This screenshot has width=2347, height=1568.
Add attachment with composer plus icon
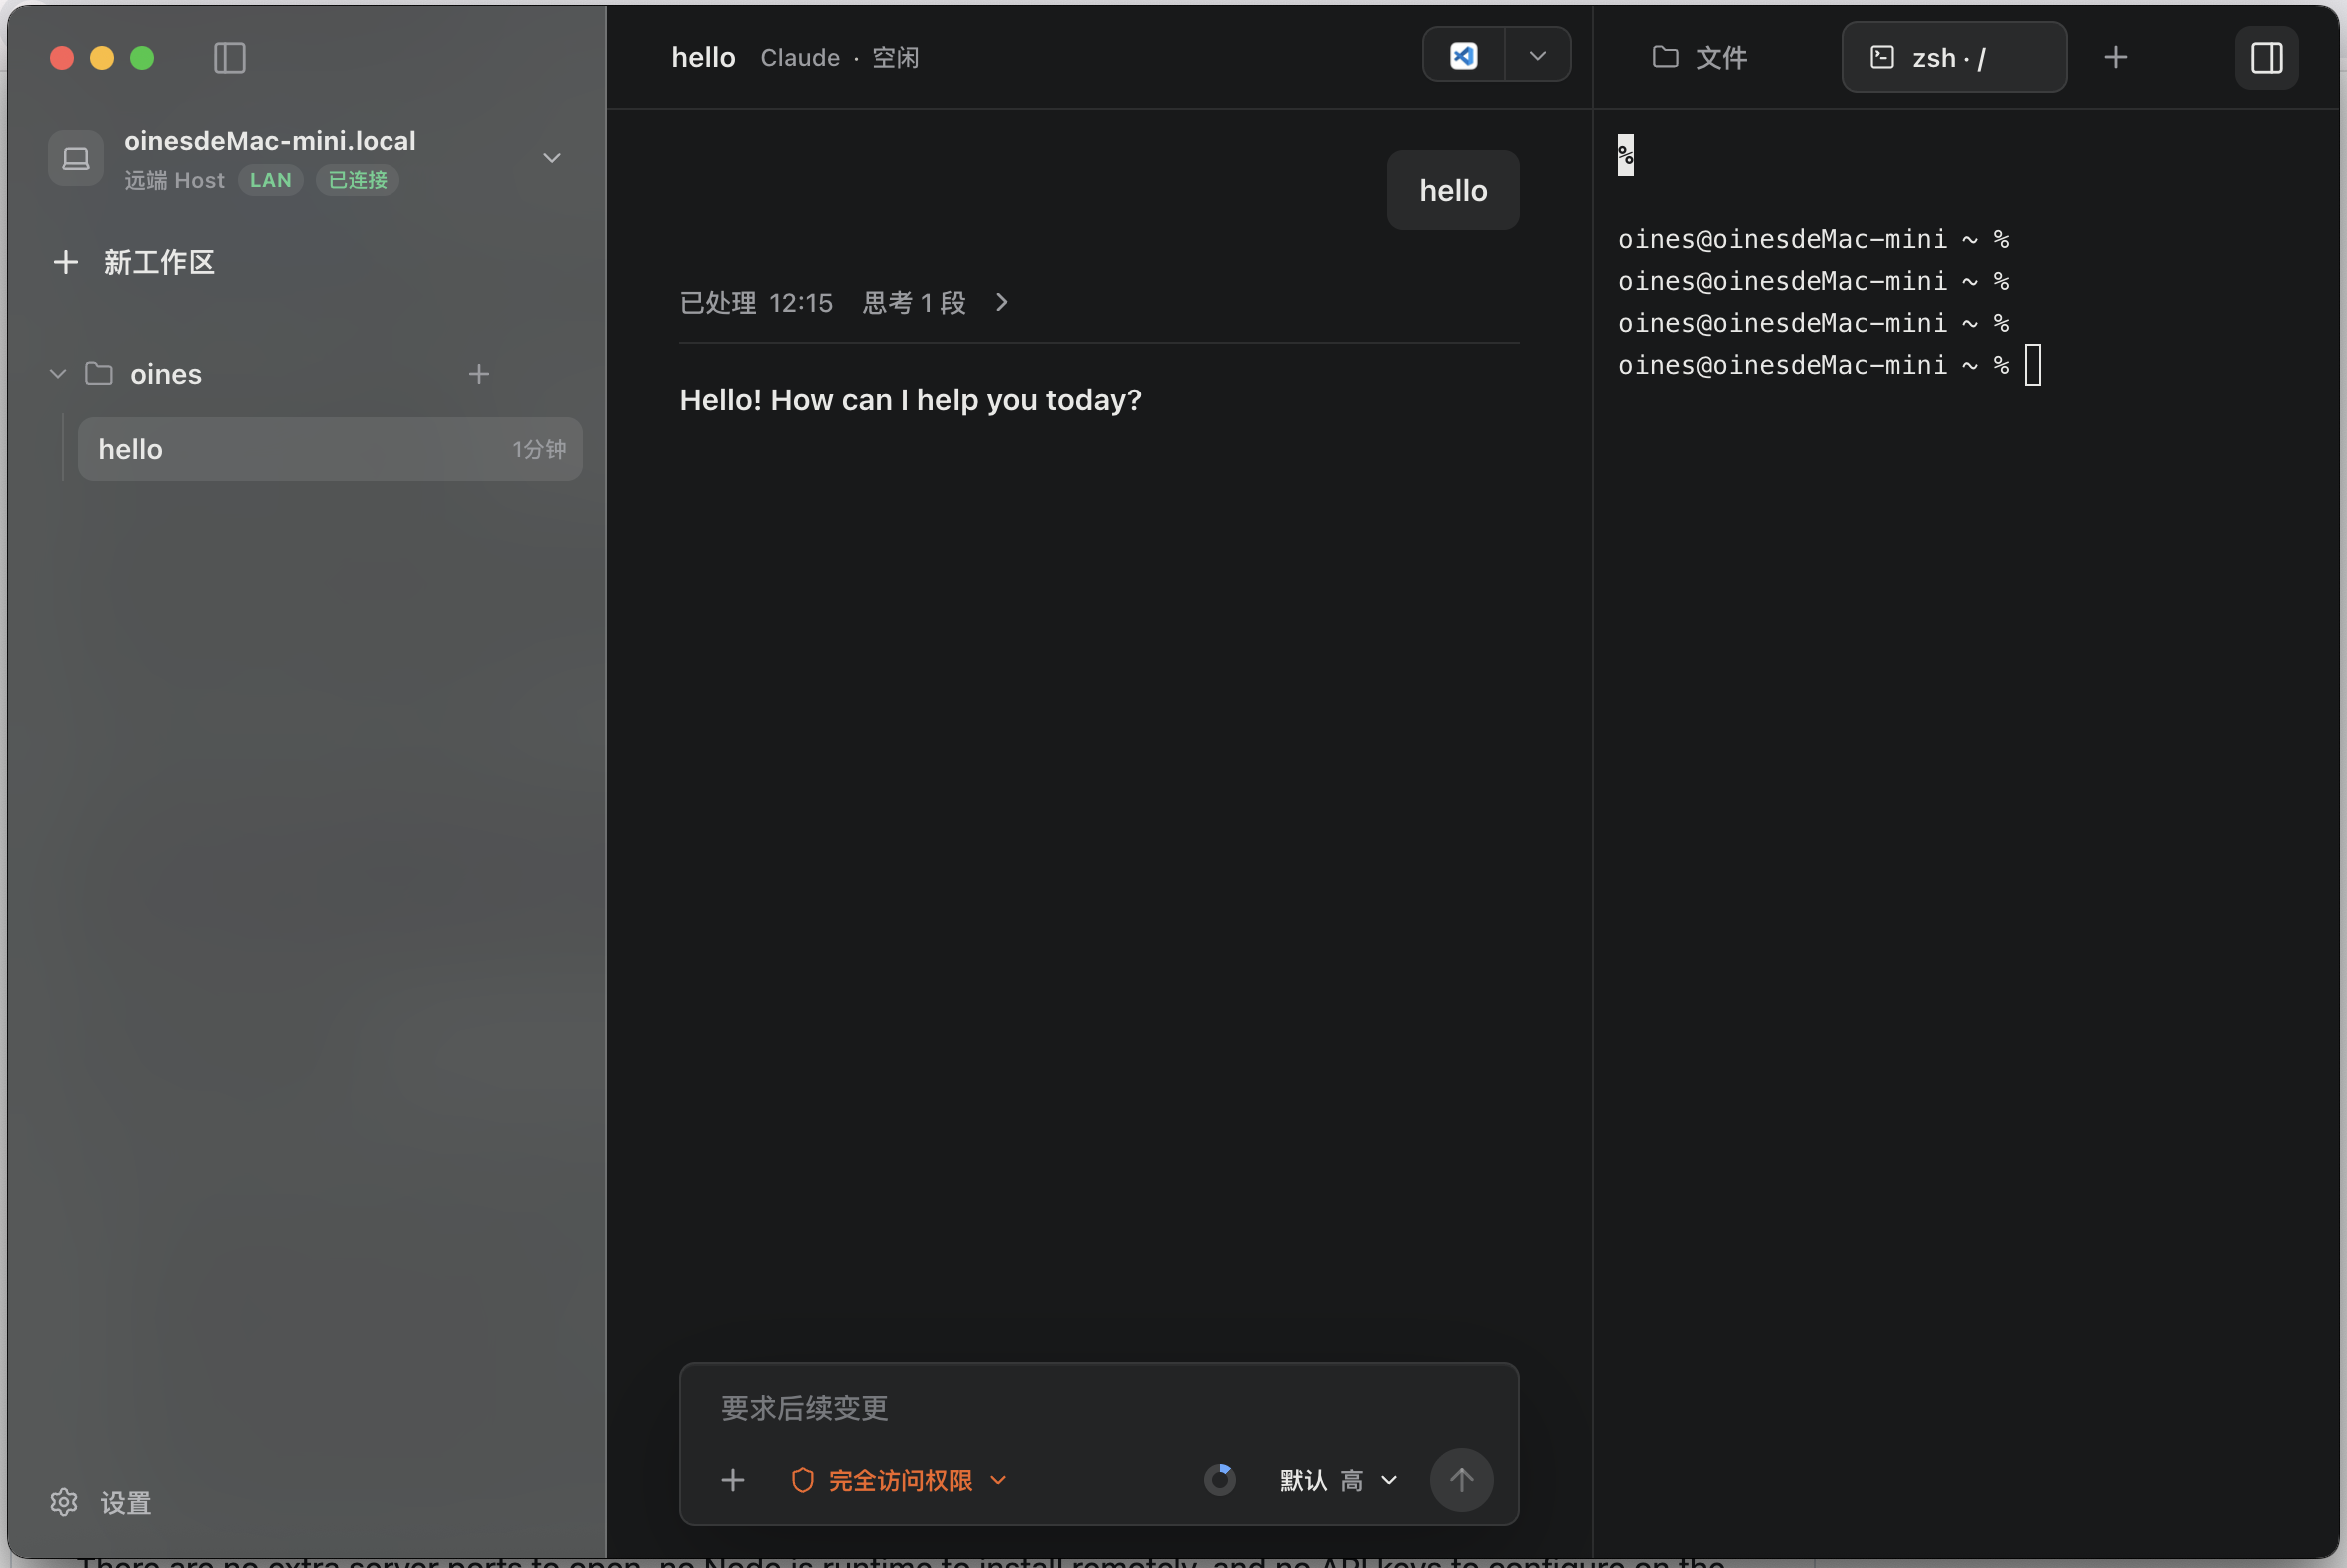point(733,1480)
